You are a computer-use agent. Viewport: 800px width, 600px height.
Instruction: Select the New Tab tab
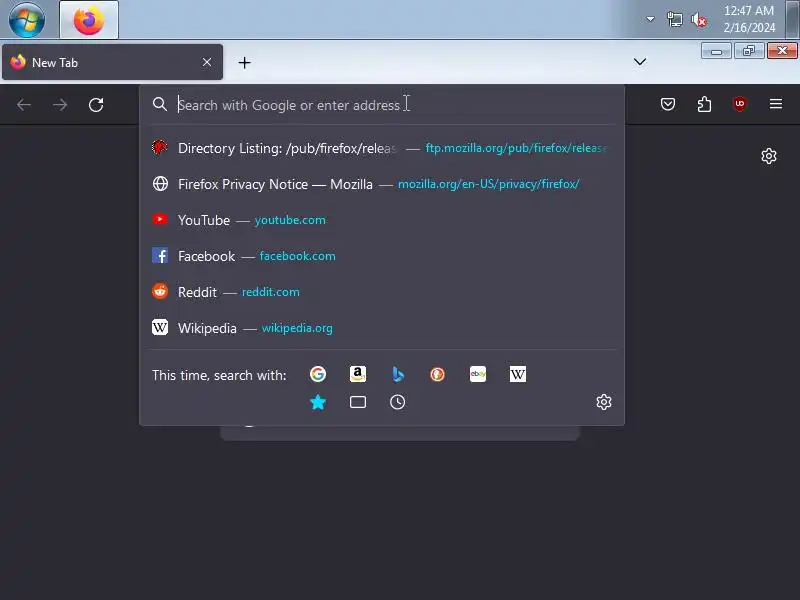point(112,62)
